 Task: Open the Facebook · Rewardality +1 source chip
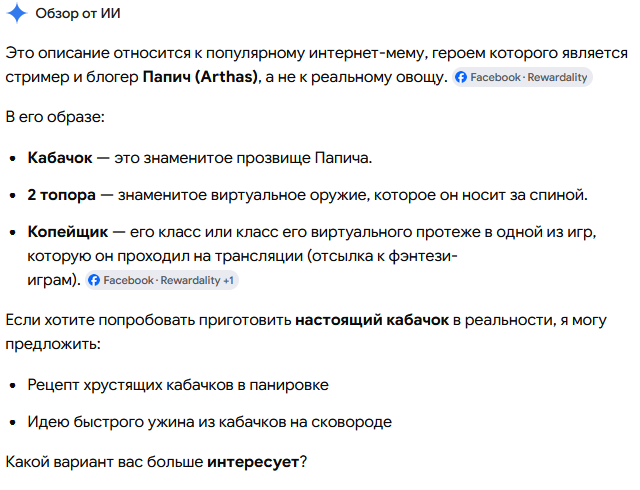pos(162,280)
